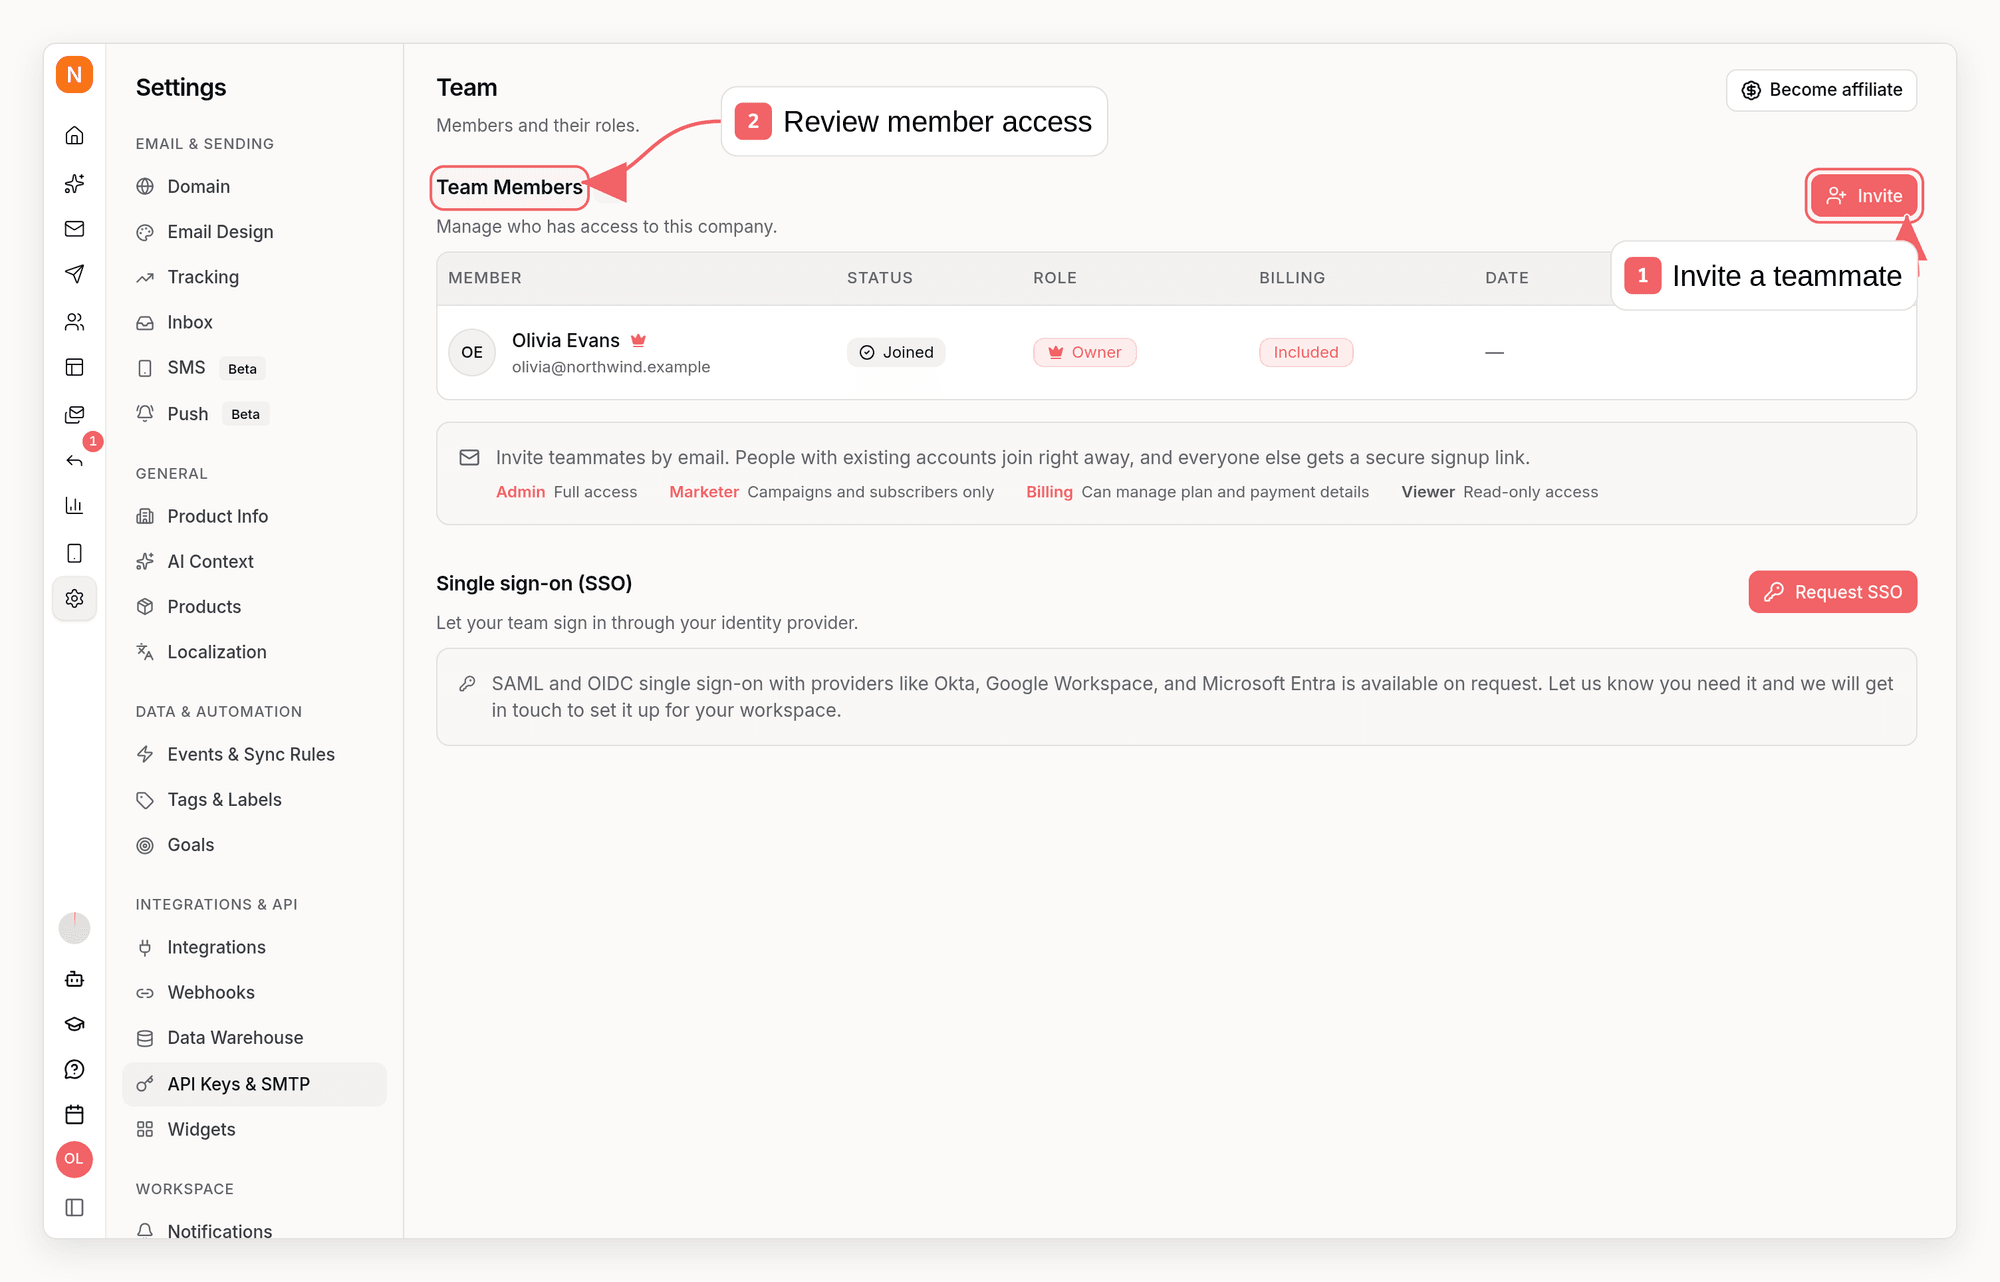The image size is (2000, 1282).
Task: Open the paper plane send icon
Action: coord(74,274)
